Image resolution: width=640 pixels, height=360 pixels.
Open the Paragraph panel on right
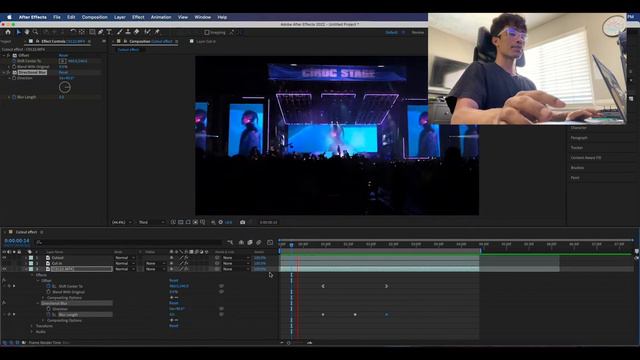click(579, 138)
